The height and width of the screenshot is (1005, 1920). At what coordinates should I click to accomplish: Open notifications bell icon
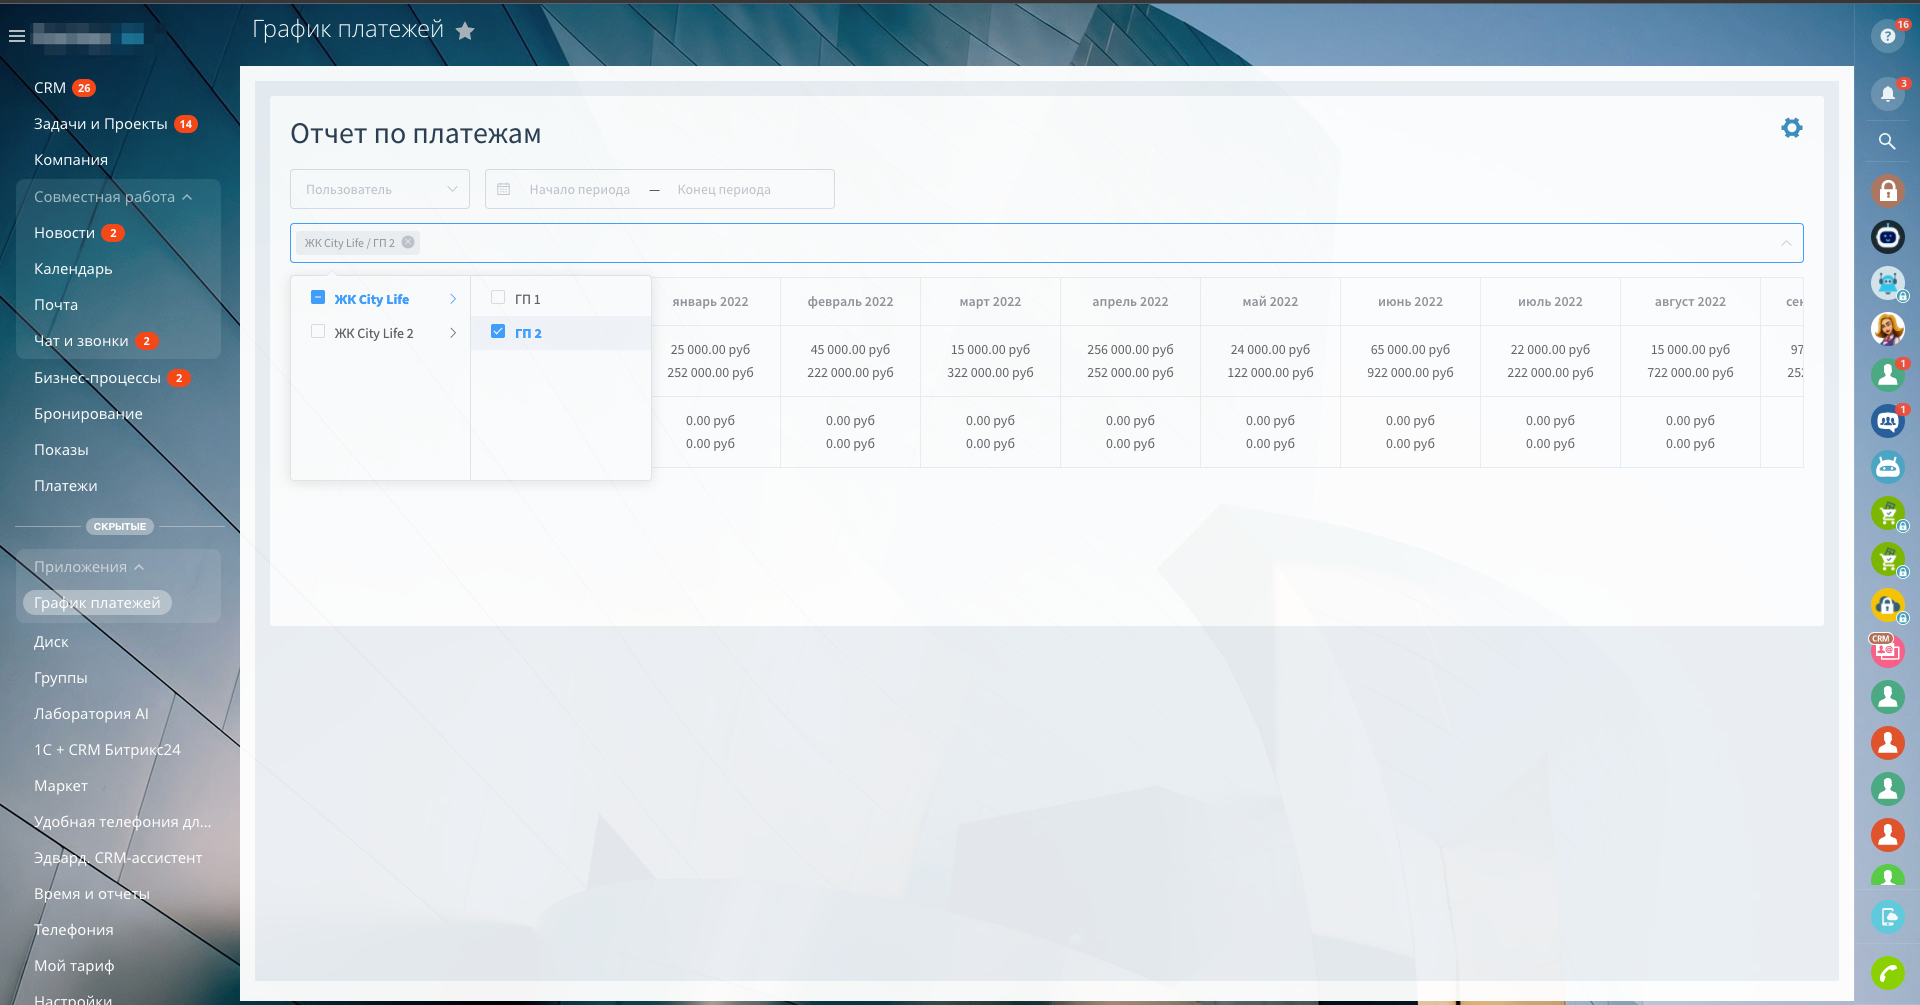(x=1887, y=94)
